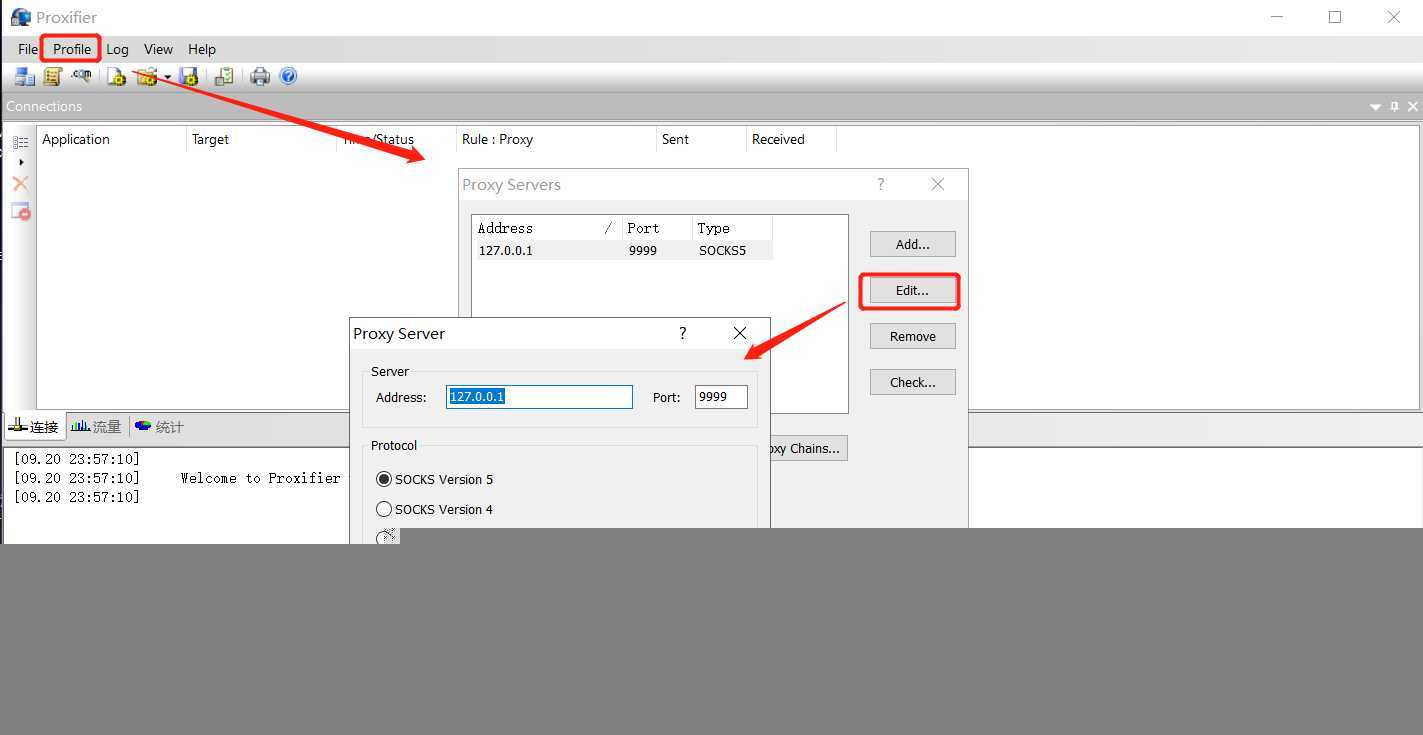1423x735 pixels.
Task: Click SOCKS5 type cell in proxy list
Action: [x=722, y=250]
